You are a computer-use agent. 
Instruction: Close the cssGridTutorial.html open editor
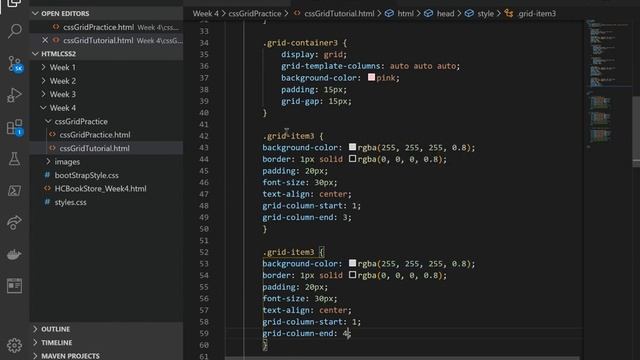45,40
